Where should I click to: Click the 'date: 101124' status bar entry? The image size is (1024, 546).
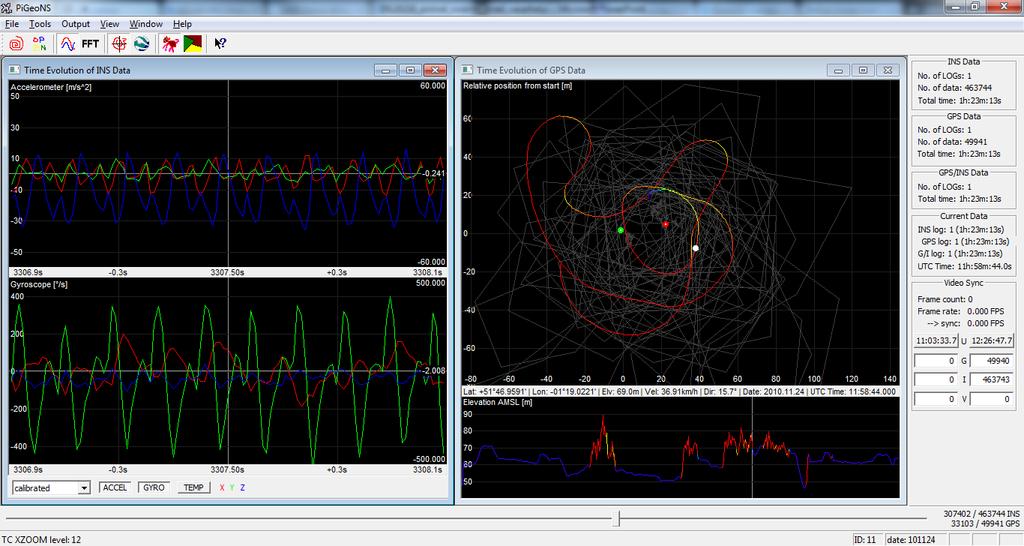point(910,539)
